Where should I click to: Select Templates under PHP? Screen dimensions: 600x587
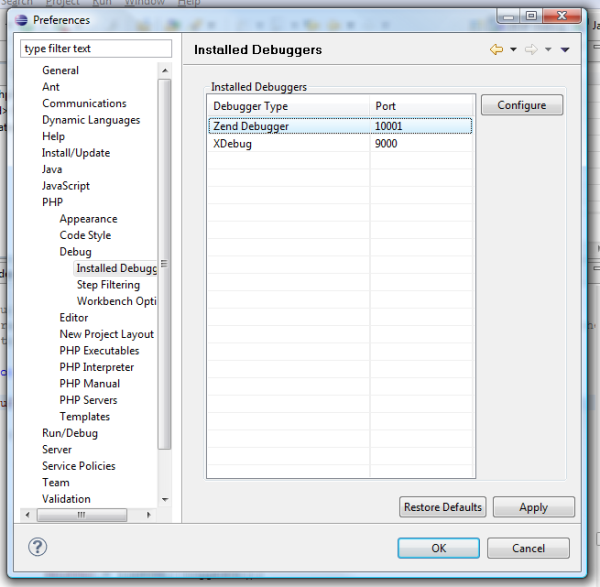[x=85, y=416]
